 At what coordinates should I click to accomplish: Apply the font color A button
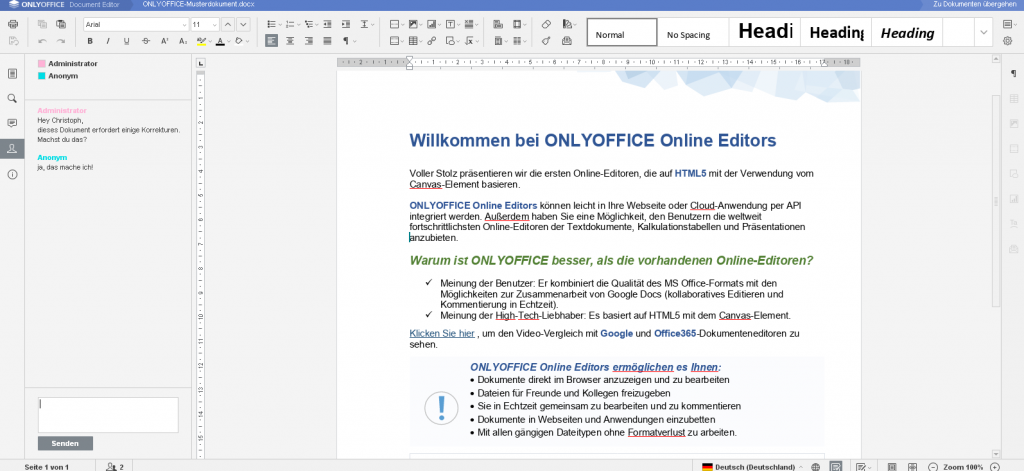click(219, 41)
